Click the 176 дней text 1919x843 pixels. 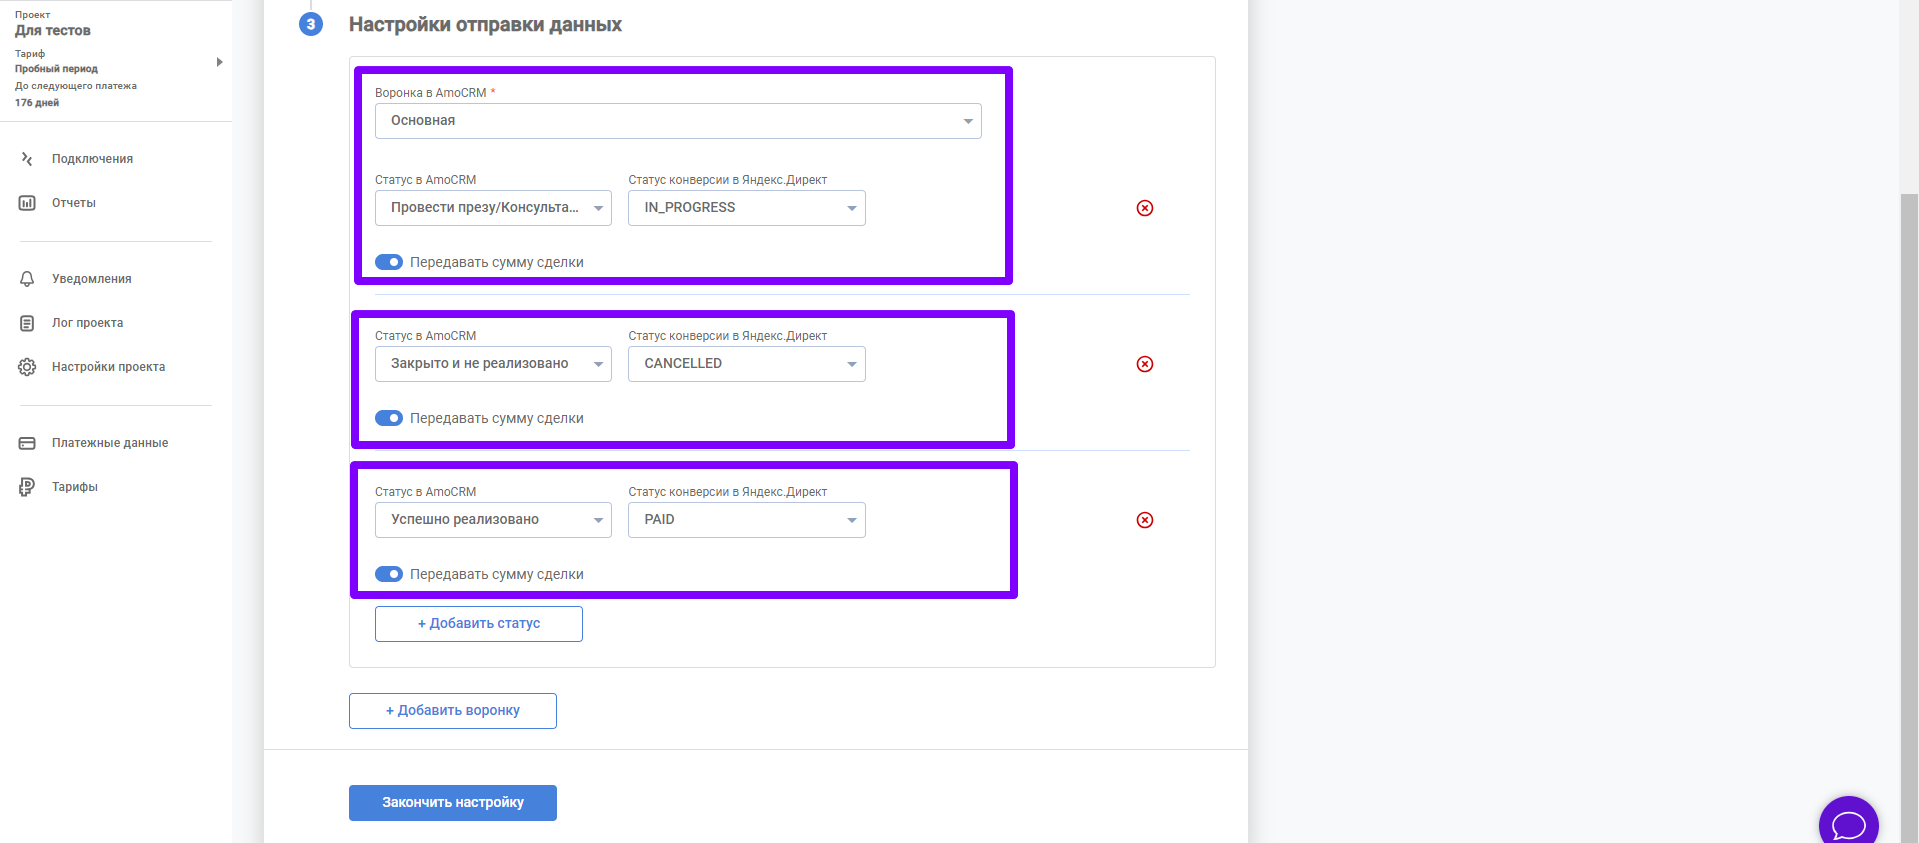37,103
